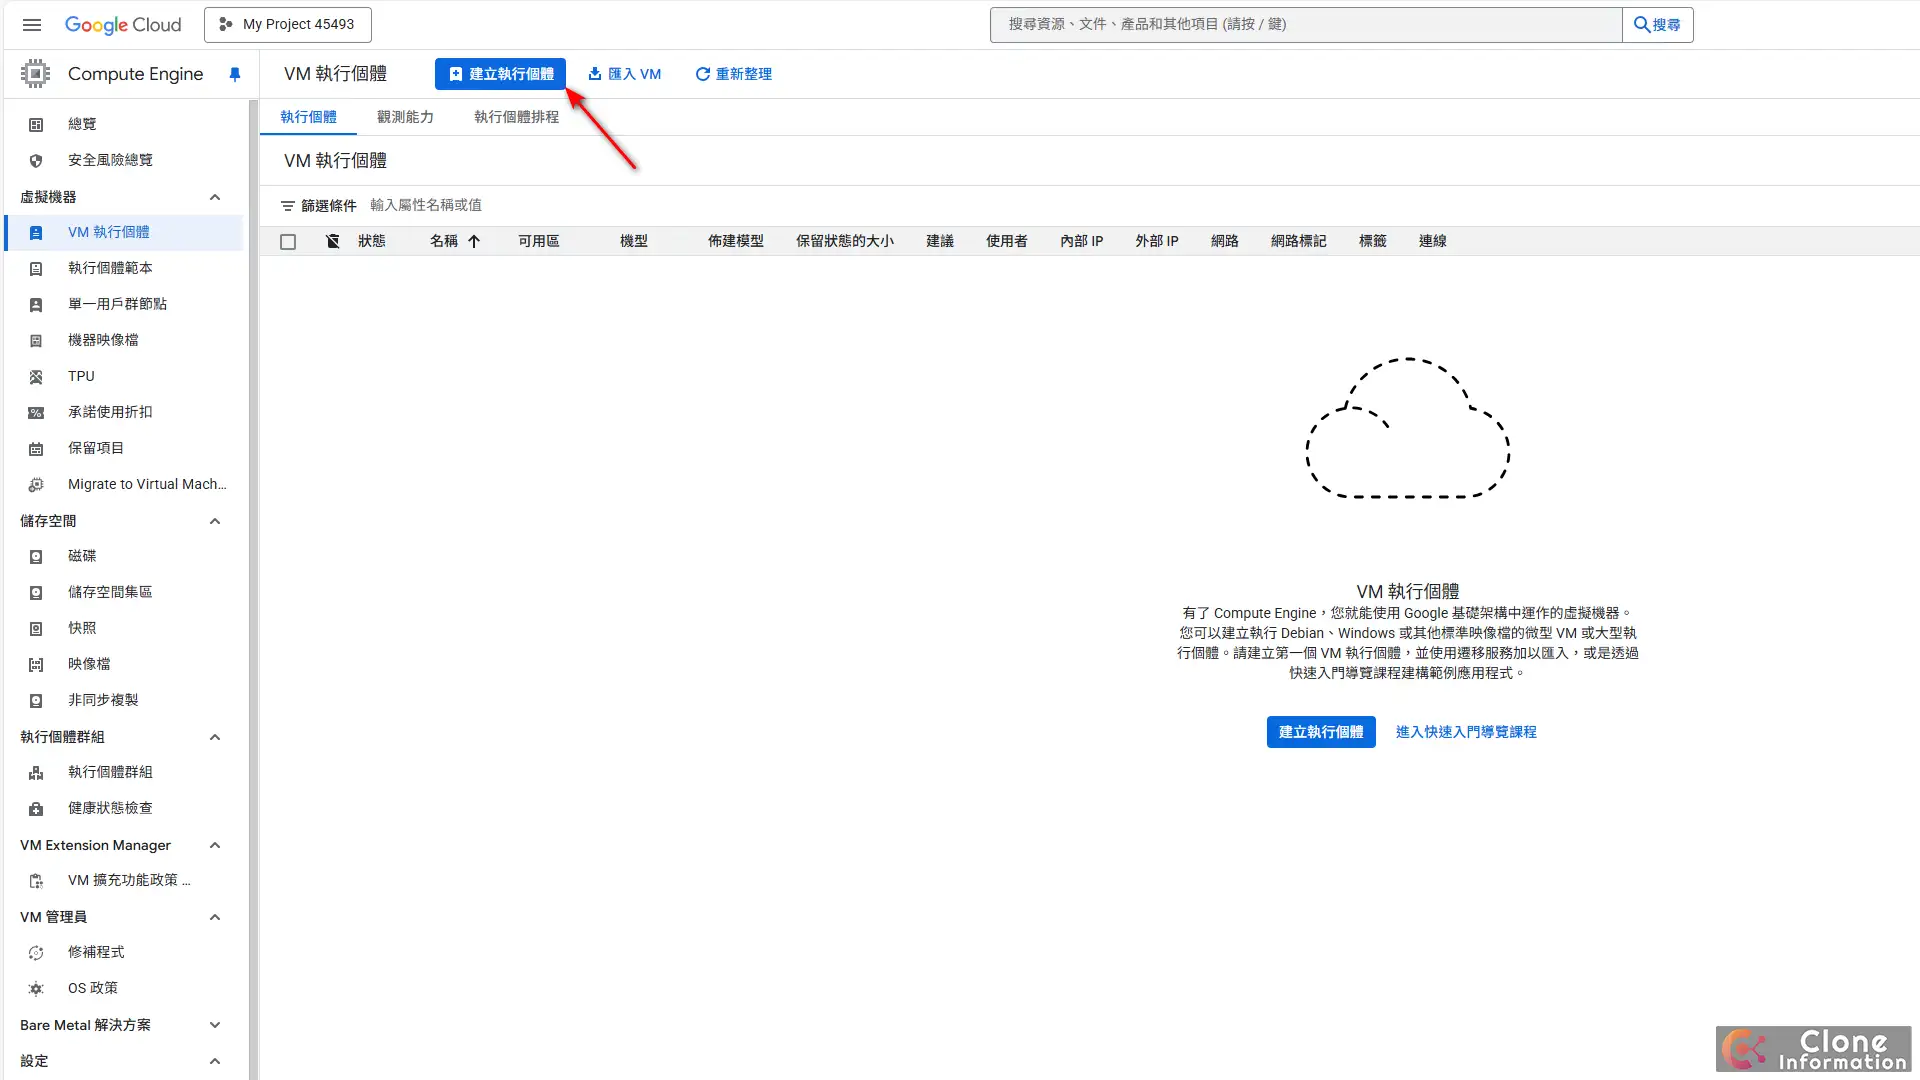Collapse the VM Extension Manager section
Image resolution: width=1920 pixels, height=1080 pixels.
(215, 845)
